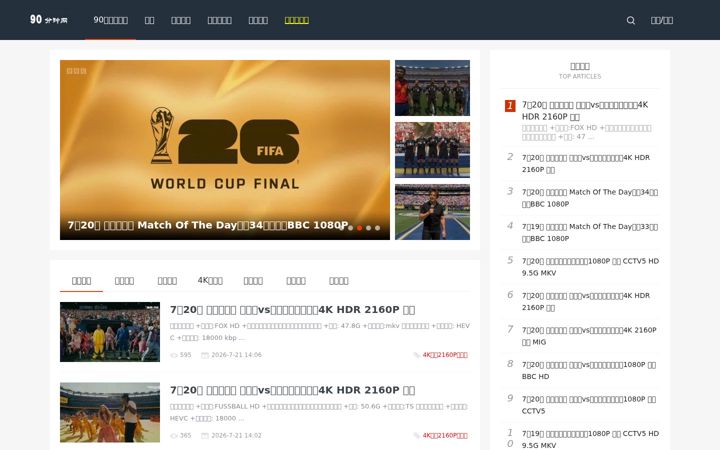This screenshot has width=720, height=450.
Task: Click banner caption "Match Of The Day" BBC 1080P
Action: point(208,225)
